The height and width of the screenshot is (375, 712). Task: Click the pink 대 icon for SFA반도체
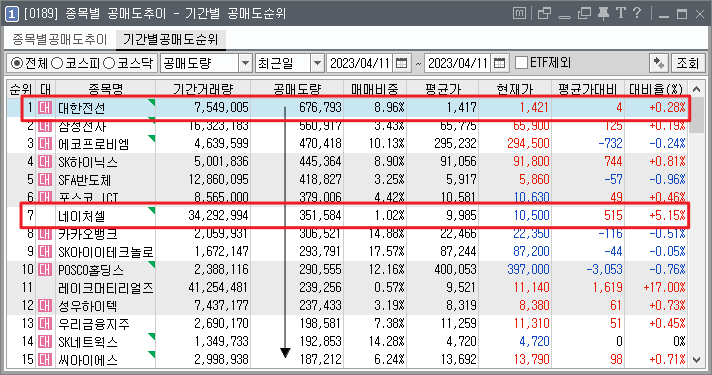(44, 180)
